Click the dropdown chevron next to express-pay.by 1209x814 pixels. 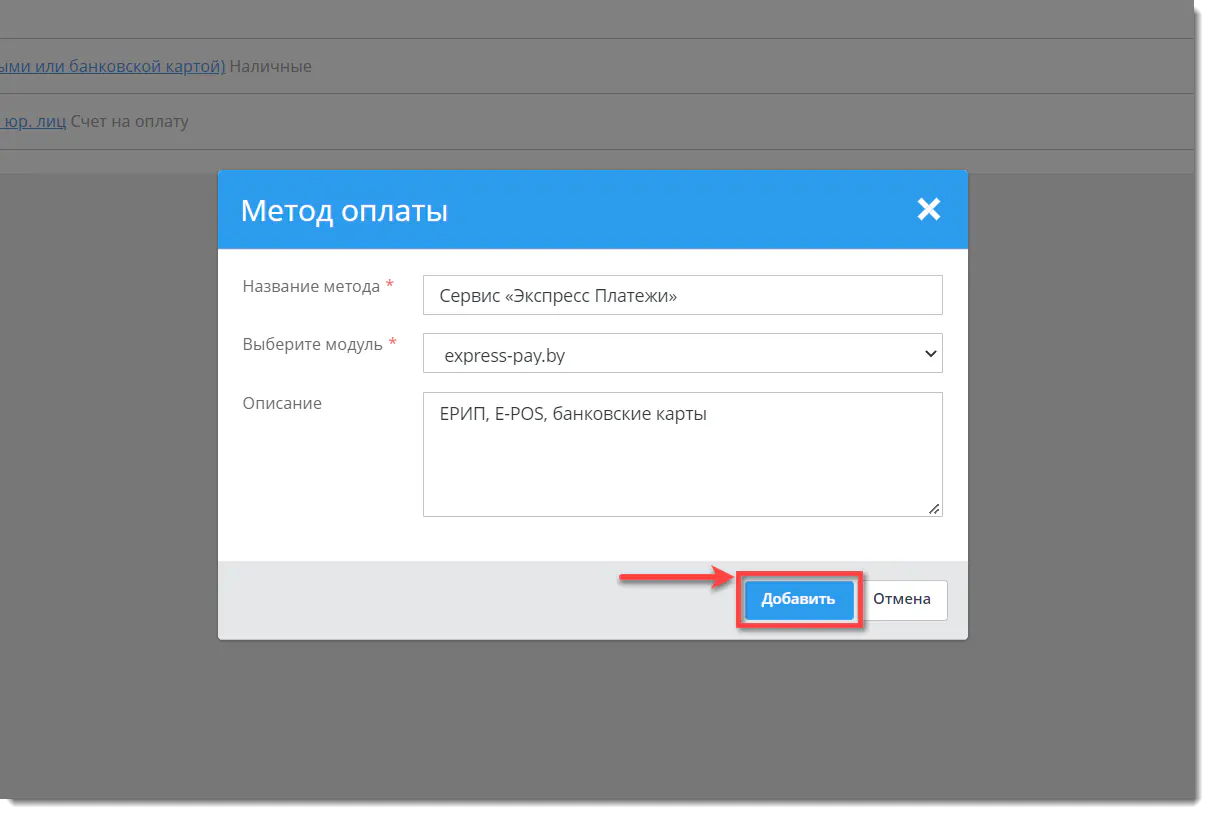(930, 353)
